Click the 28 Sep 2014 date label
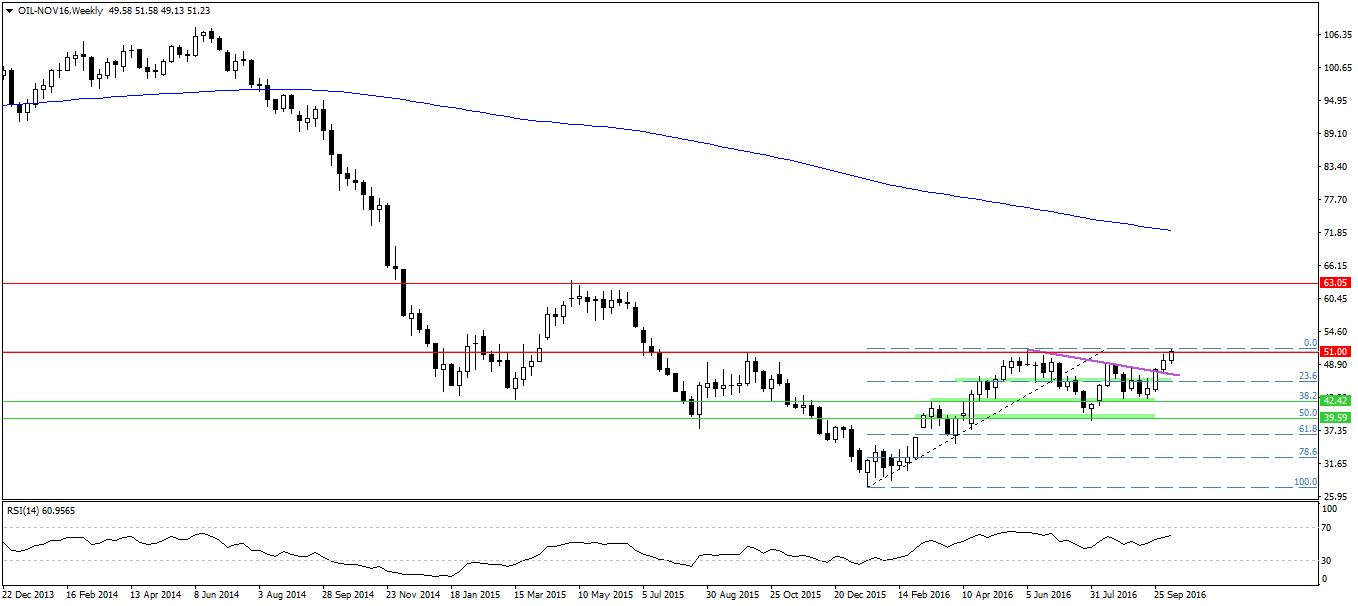Image resolution: width=1358 pixels, height=606 pixels. coord(349,594)
